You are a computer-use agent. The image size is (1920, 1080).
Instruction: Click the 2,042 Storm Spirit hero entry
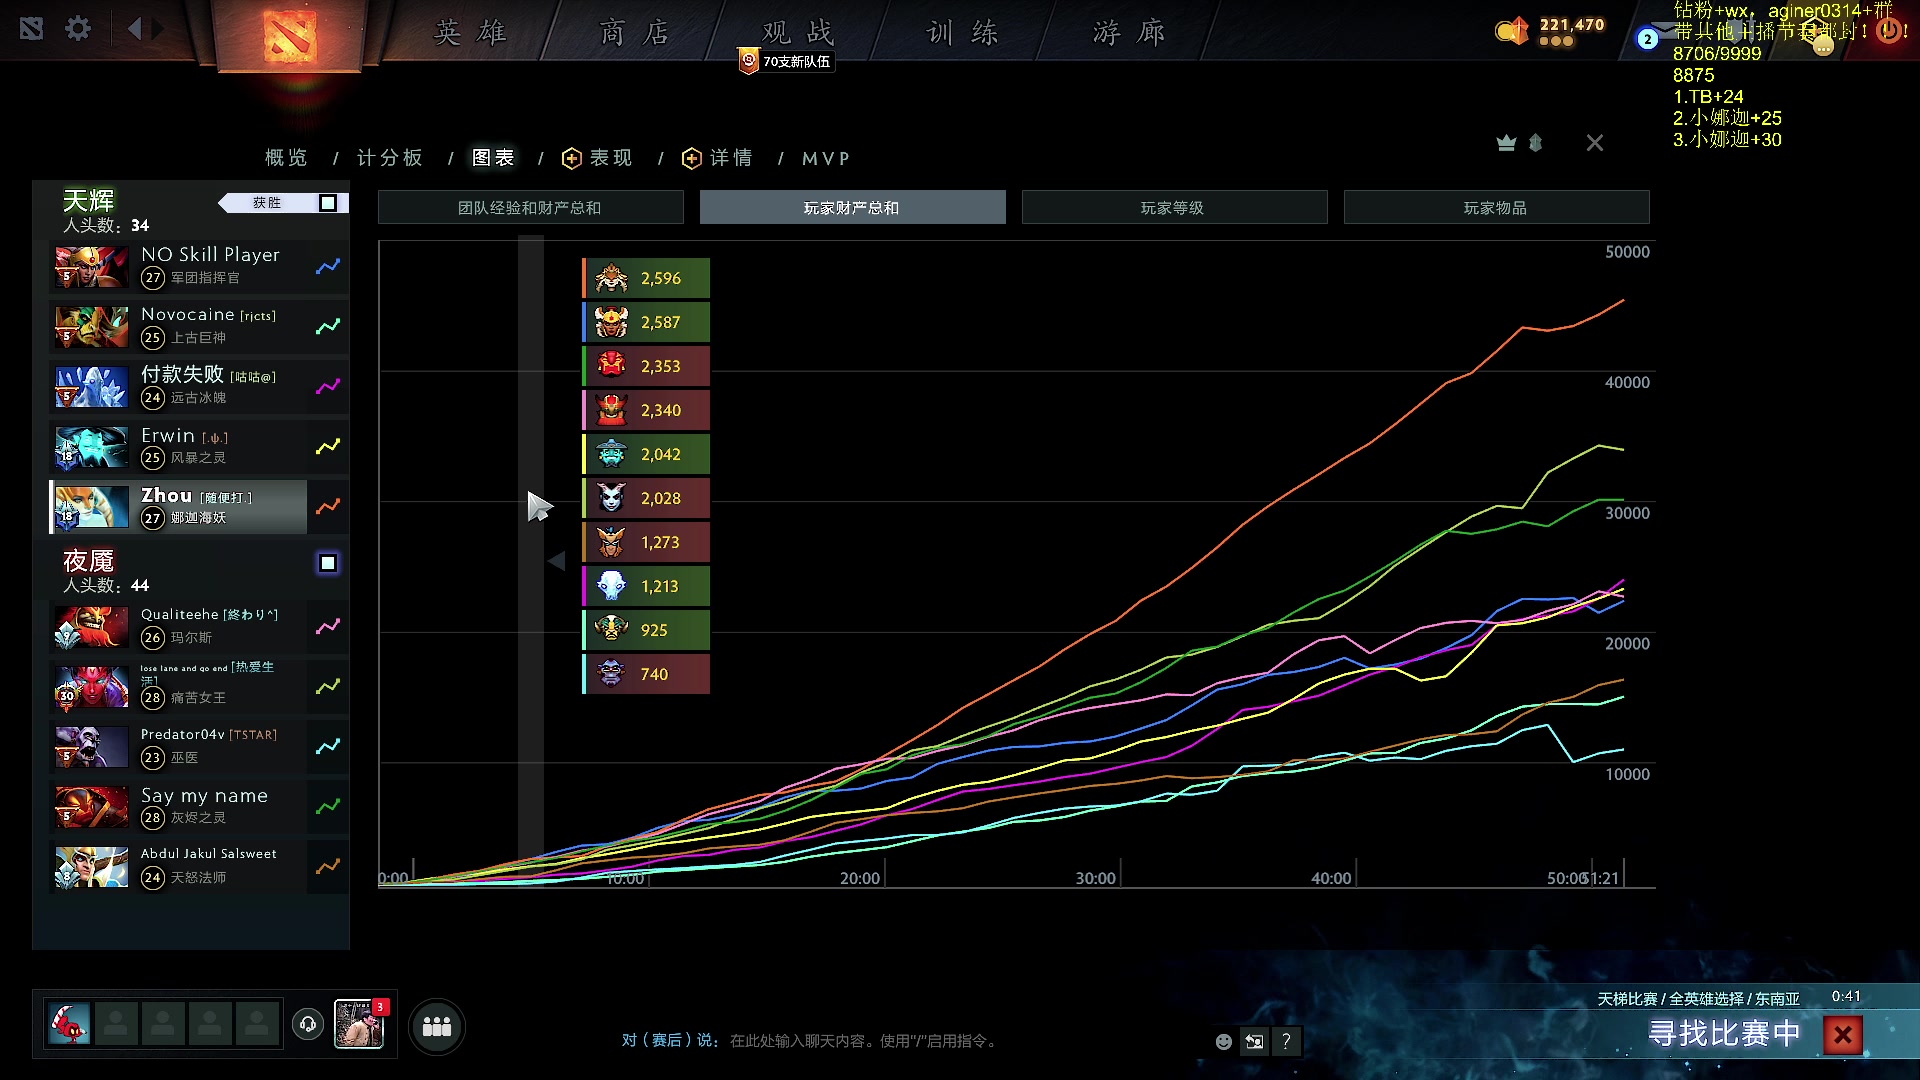pyautogui.click(x=646, y=454)
